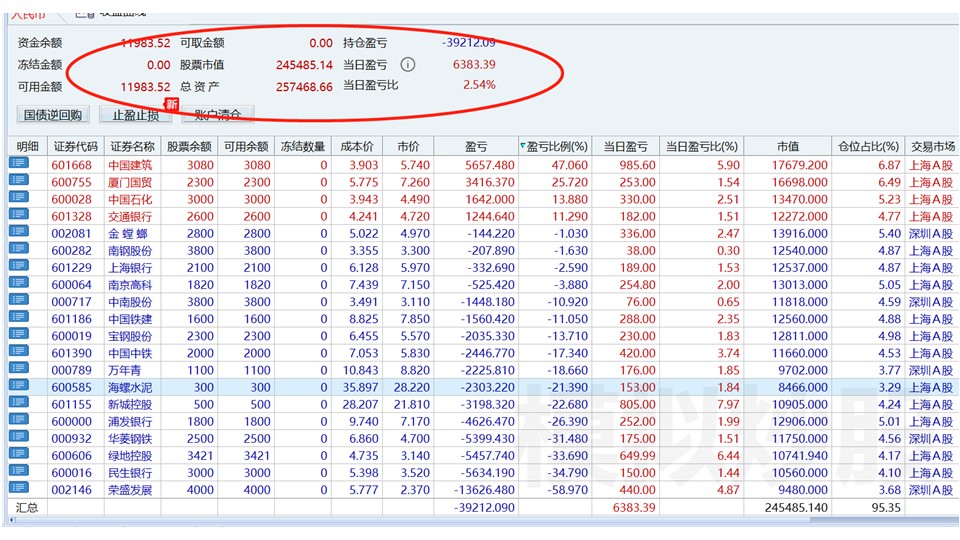Viewport: 960px width, 540px height.
Task: Open detail icon for 荣盛发展 row
Action: tap(18, 489)
